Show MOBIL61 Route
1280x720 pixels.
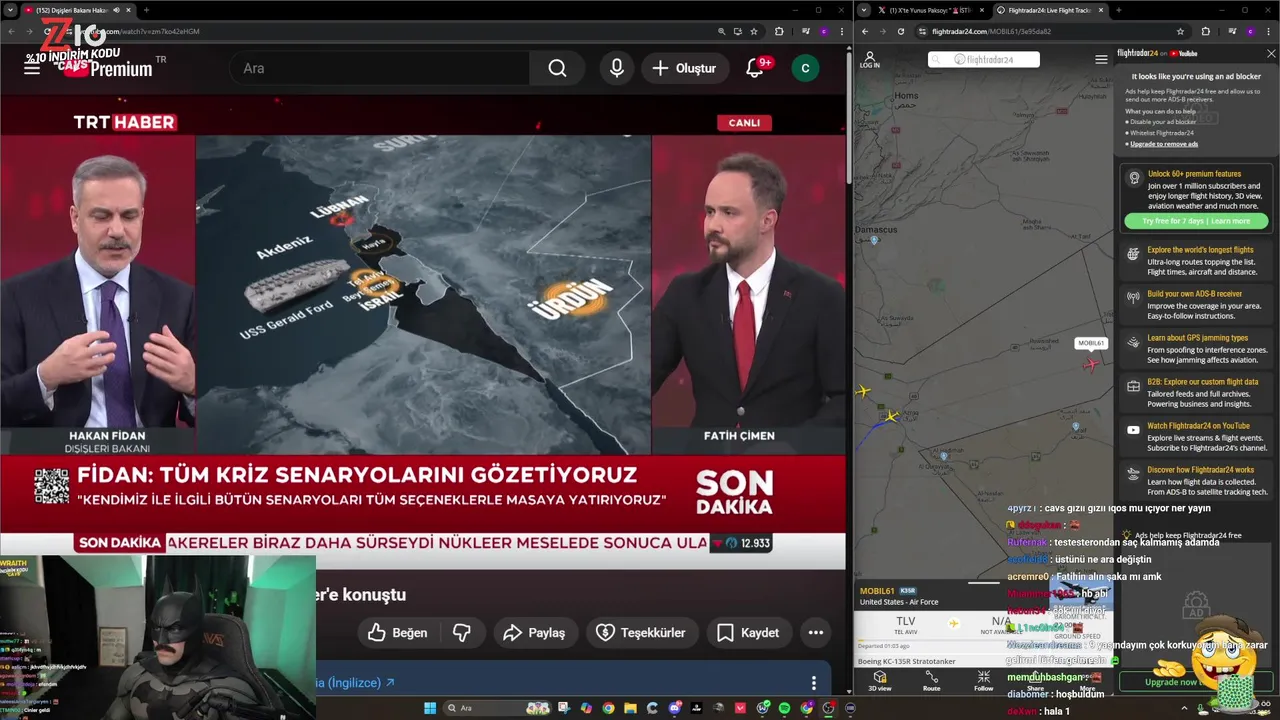[x=931, y=681]
